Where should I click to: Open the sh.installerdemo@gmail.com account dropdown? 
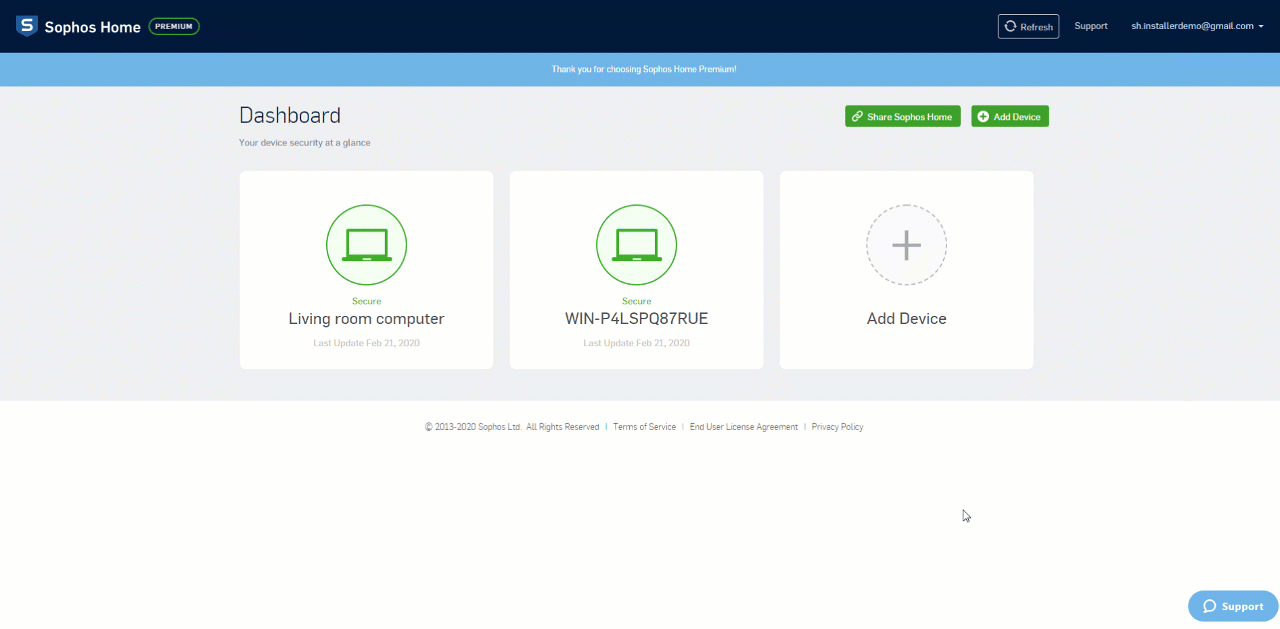pos(1191,26)
